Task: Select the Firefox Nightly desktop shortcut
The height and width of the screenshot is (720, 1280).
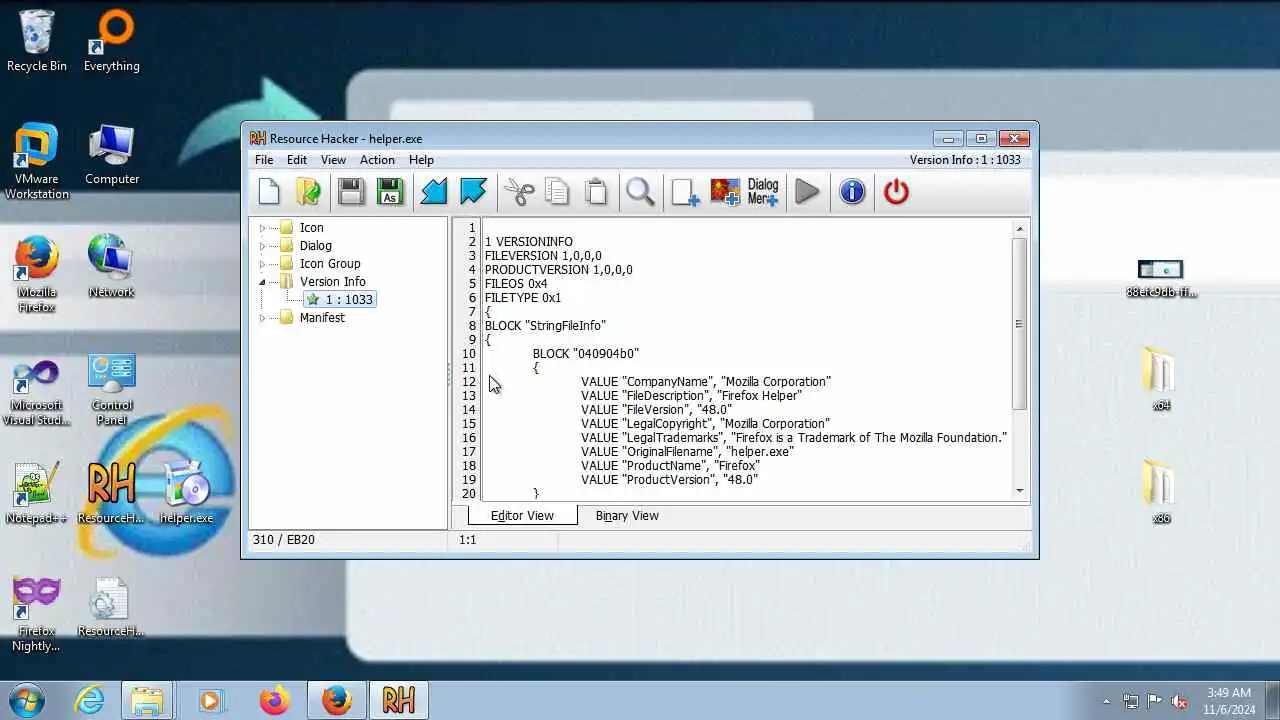Action: 37,614
